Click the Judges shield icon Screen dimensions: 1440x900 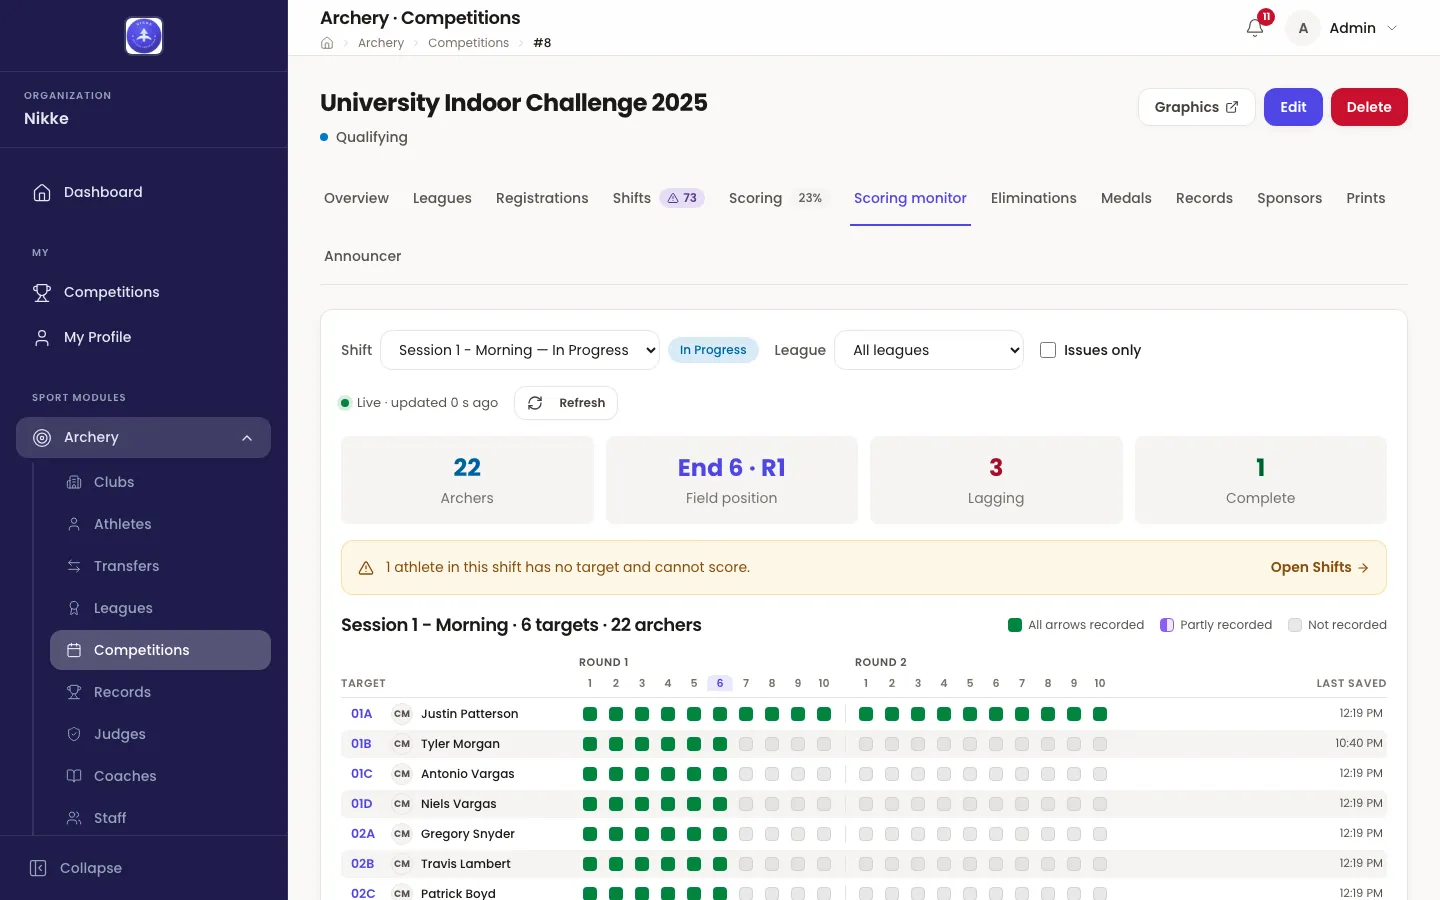(74, 734)
